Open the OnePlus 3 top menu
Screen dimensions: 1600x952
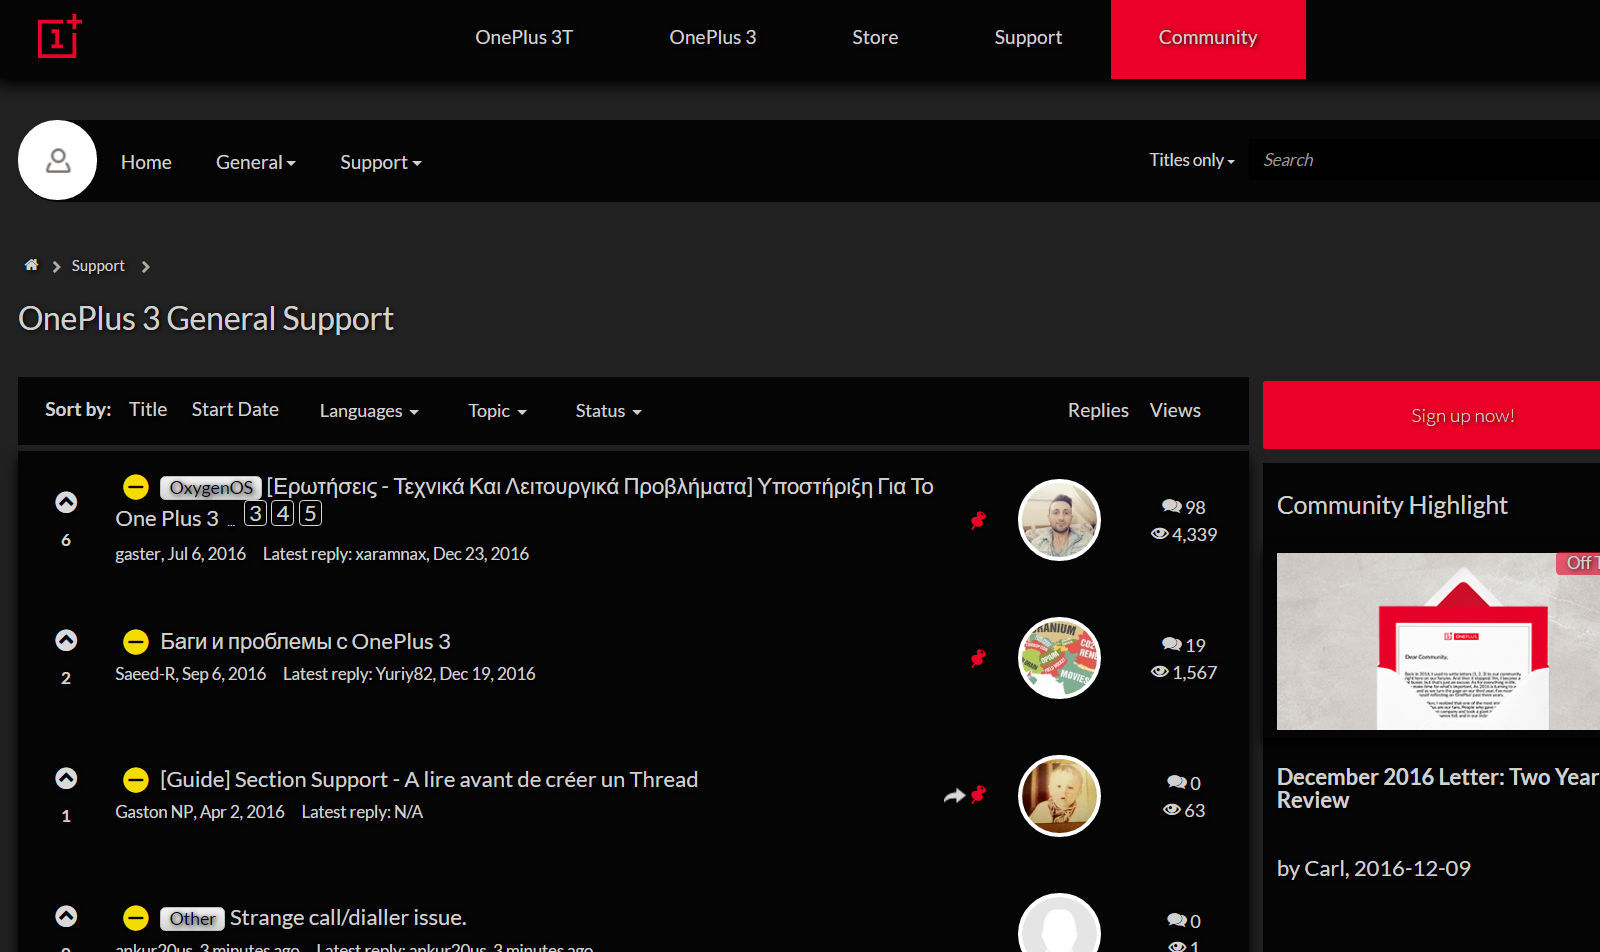pyautogui.click(x=713, y=38)
